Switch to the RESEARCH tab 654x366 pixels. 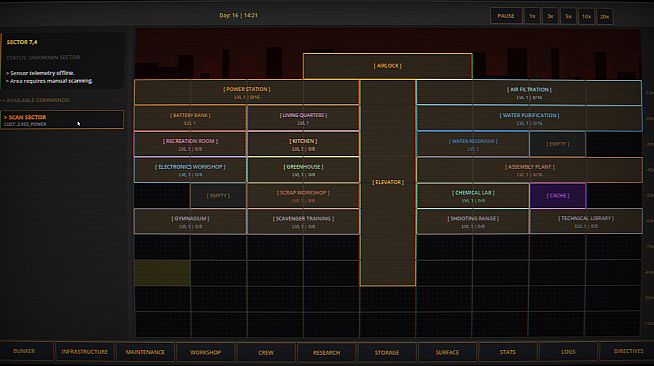point(327,352)
